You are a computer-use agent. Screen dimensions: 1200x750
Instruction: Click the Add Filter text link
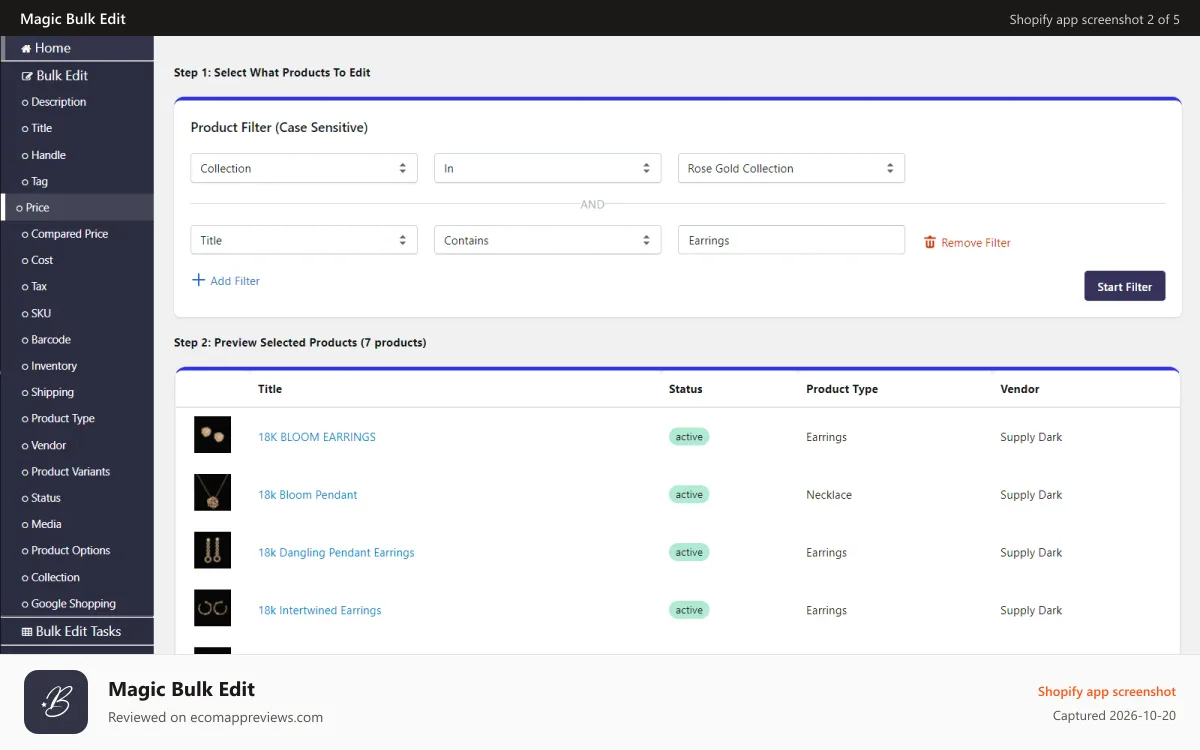pyautogui.click(x=235, y=281)
